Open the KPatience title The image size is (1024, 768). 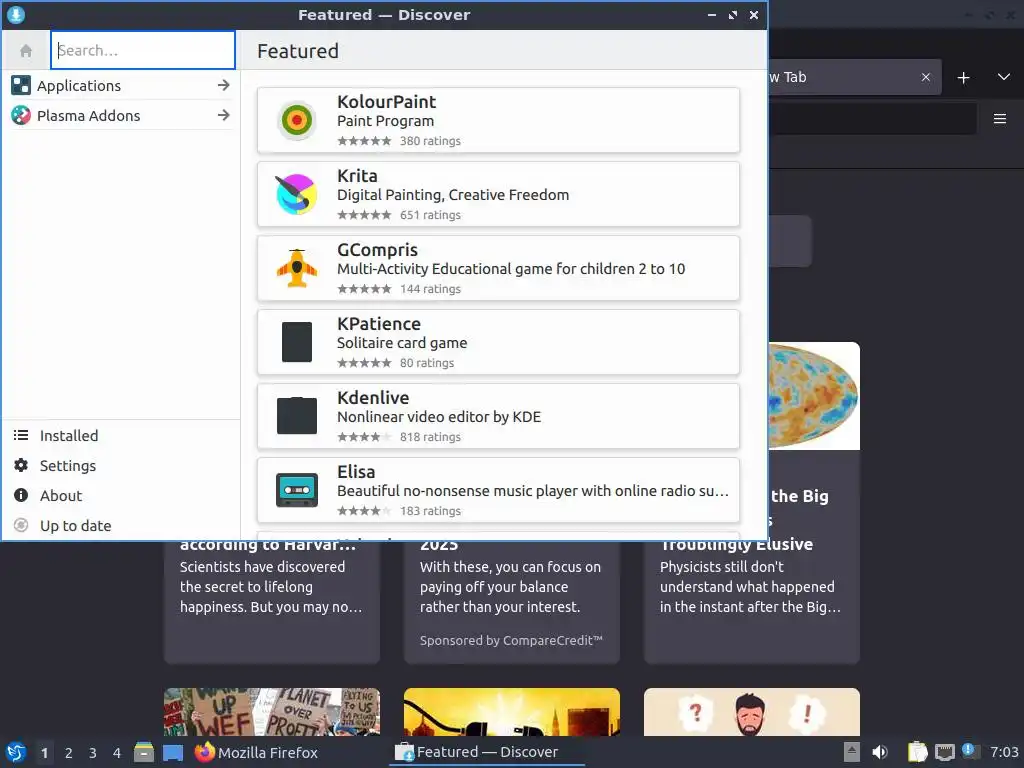click(x=379, y=324)
